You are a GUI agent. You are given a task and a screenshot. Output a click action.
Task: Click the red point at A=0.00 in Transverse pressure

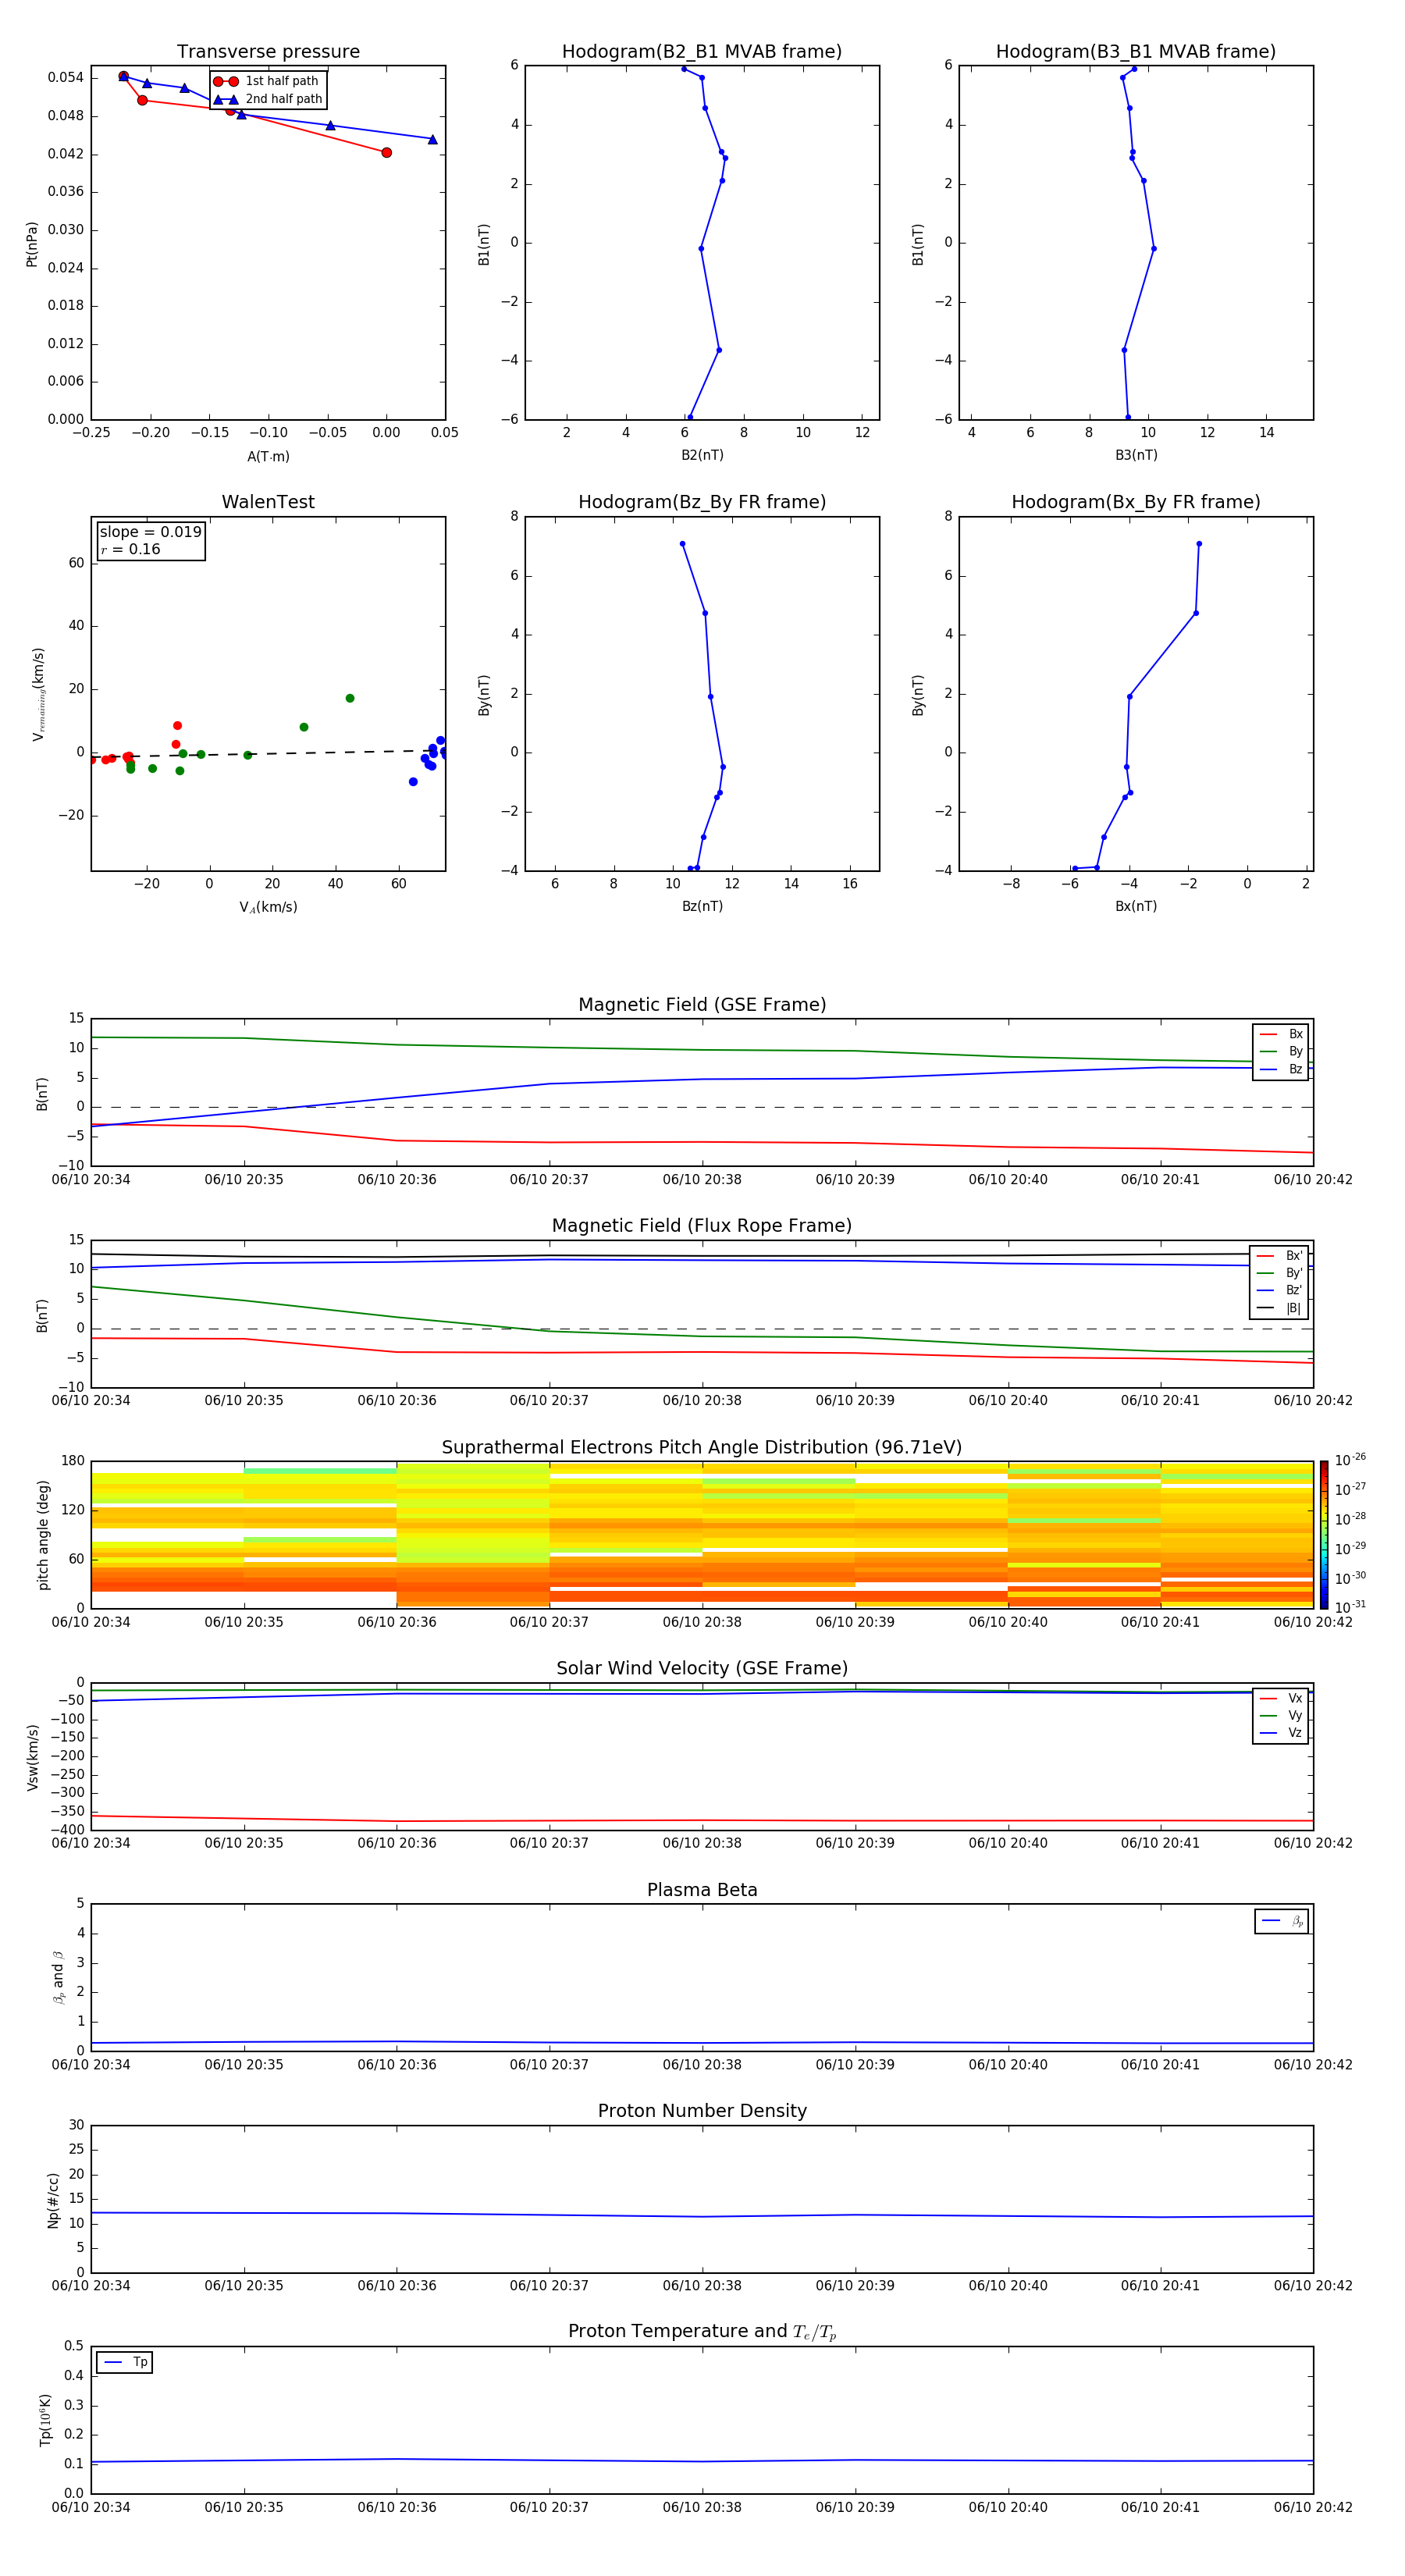pos(386,153)
